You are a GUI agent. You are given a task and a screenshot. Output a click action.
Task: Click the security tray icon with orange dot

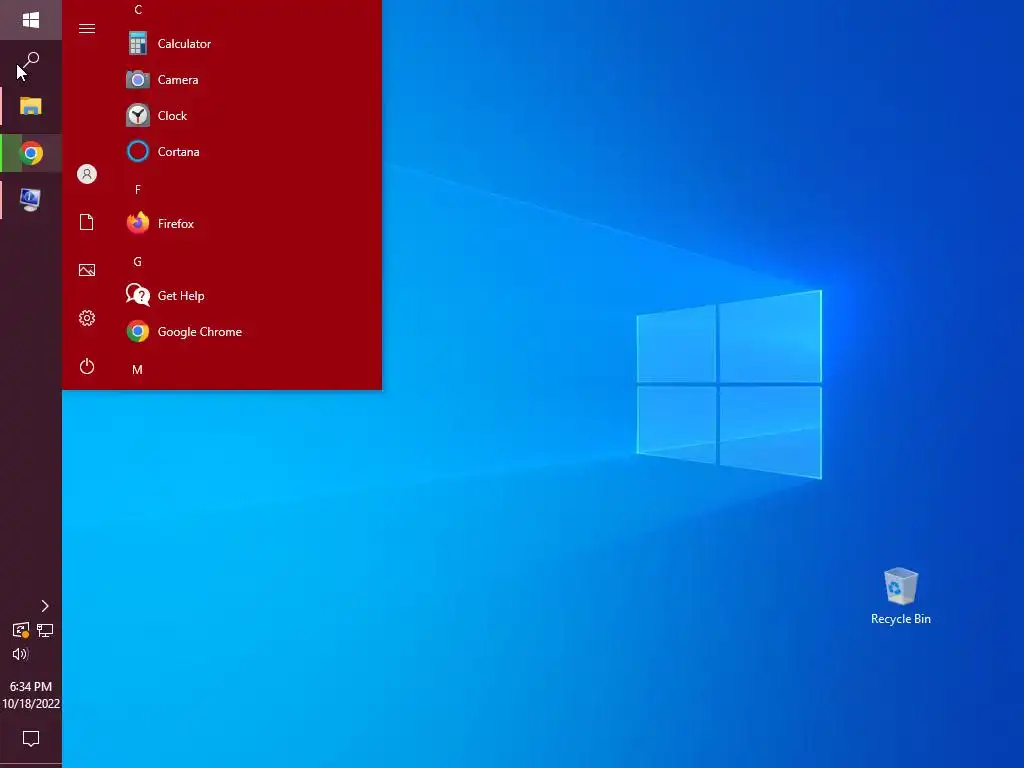pos(20,630)
